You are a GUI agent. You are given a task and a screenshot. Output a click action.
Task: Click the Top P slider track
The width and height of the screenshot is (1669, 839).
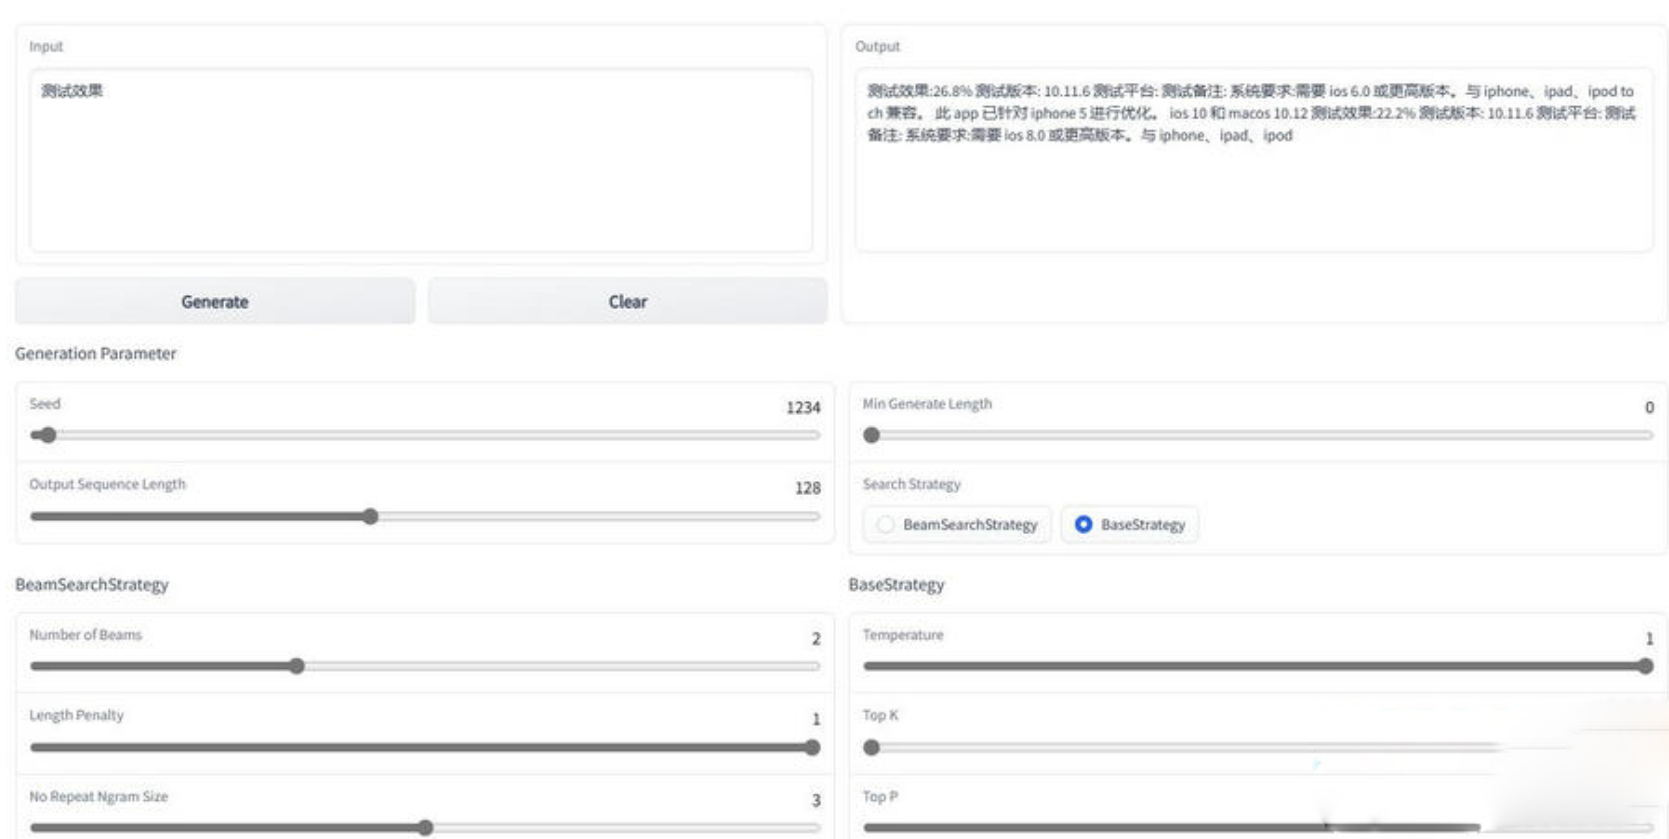(x=1258, y=828)
